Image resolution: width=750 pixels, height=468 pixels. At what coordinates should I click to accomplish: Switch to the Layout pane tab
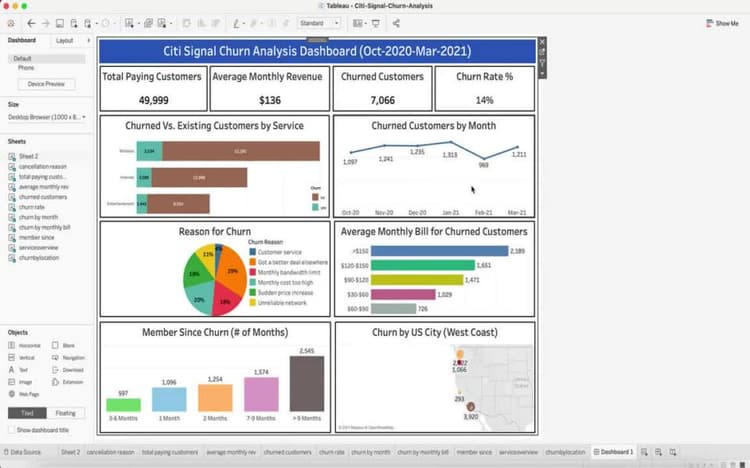(x=65, y=40)
